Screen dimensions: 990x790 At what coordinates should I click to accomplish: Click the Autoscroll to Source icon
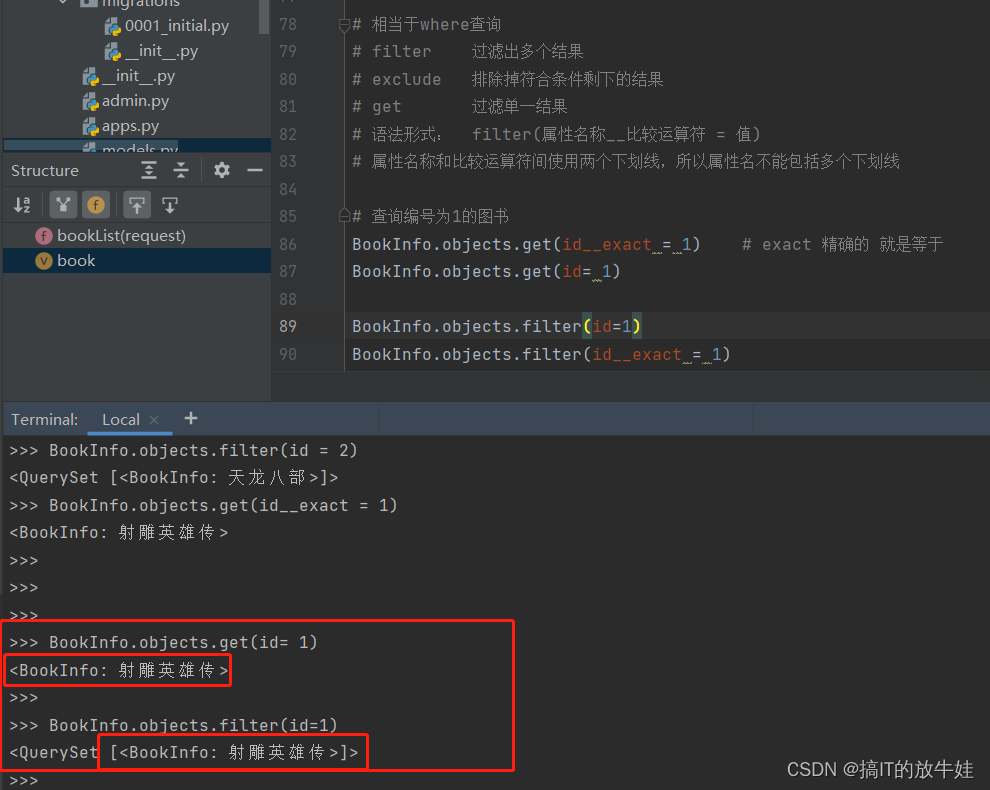(137, 205)
